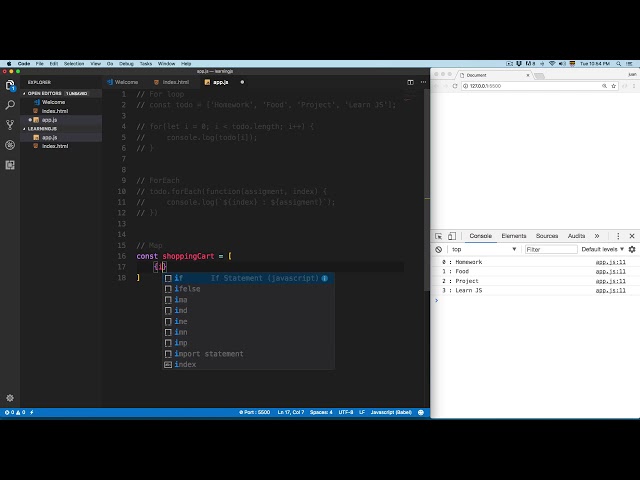The height and width of the screenshot is (480, 640).
Task: Clear the console with the ban icon
Action: point(438,249)
